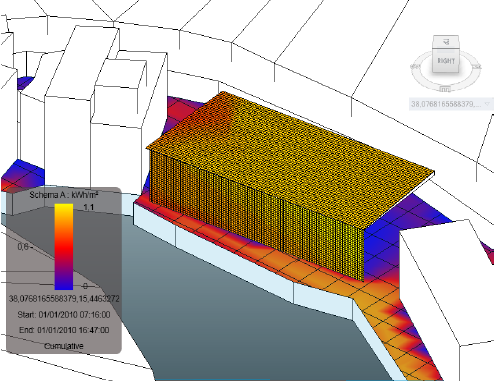Click the yellow-to-blue legend gradient bar
Screen dimensions: 501x381
[64, 247]
